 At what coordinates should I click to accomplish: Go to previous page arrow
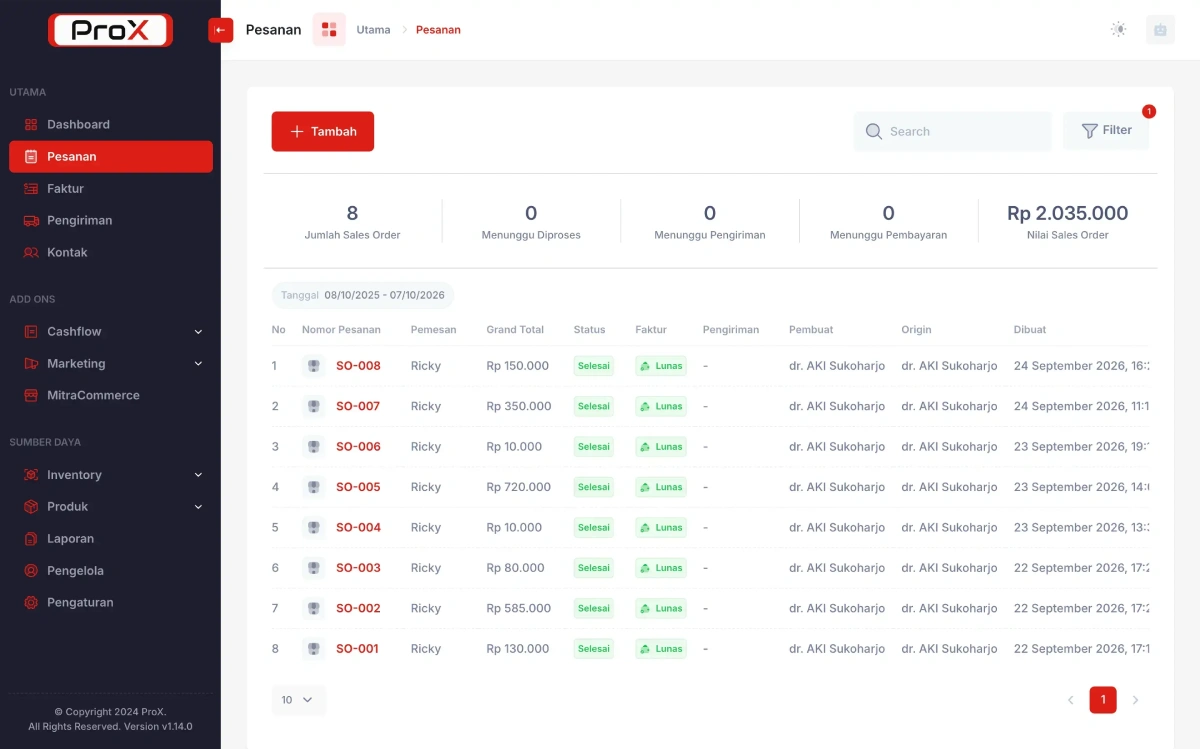pyautogui.click(x=1071, y=700)
